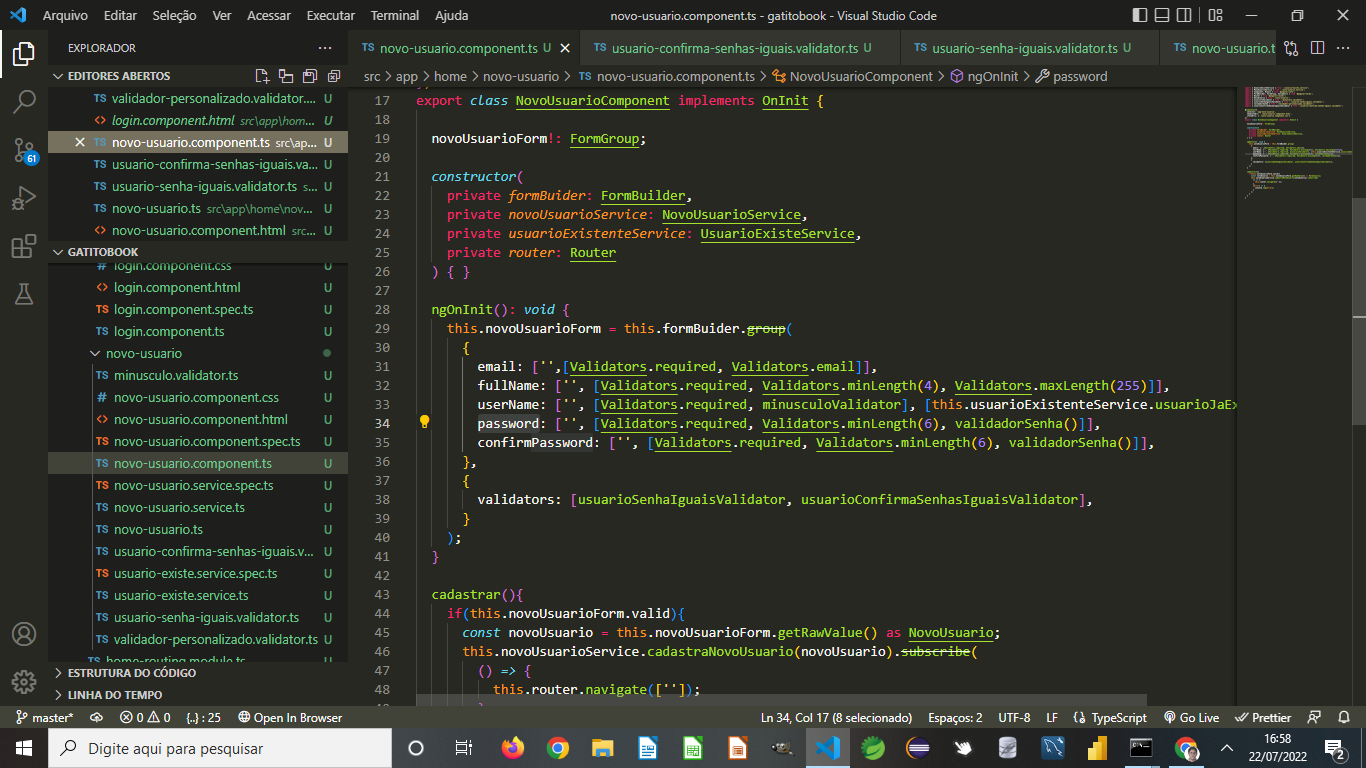
Task: Click the Prettier status bar item
Action: tap(1263, 718)
